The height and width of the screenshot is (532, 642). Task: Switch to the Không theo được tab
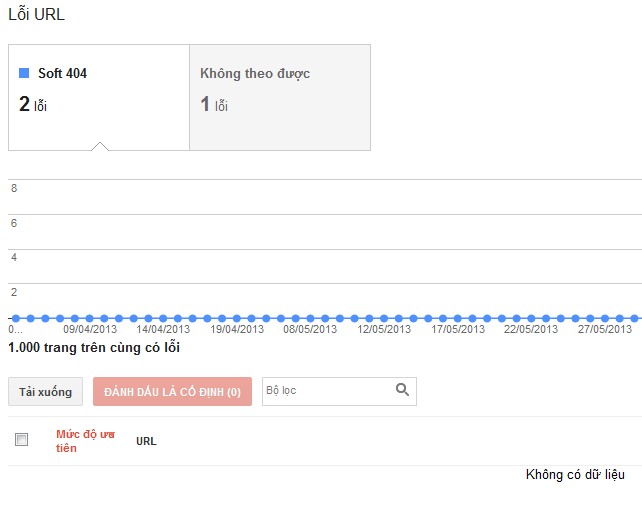coord(280,97)
